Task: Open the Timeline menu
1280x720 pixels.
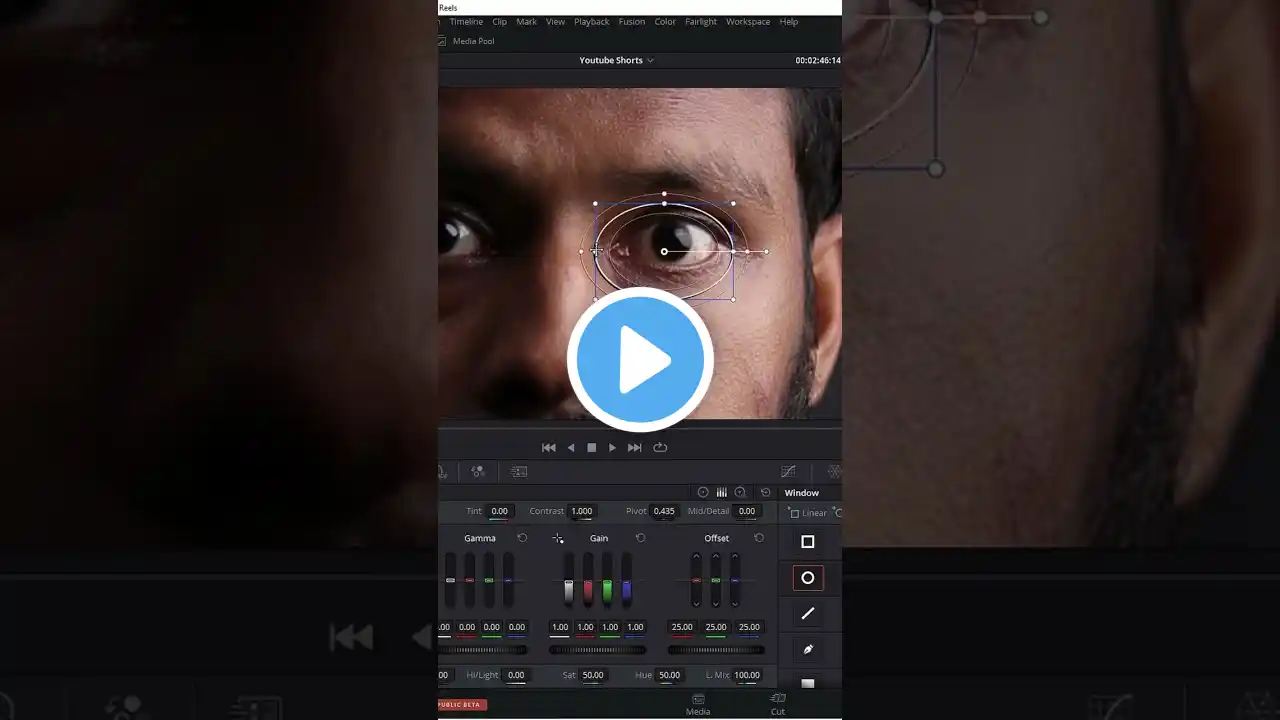Action: click(466, 22)
